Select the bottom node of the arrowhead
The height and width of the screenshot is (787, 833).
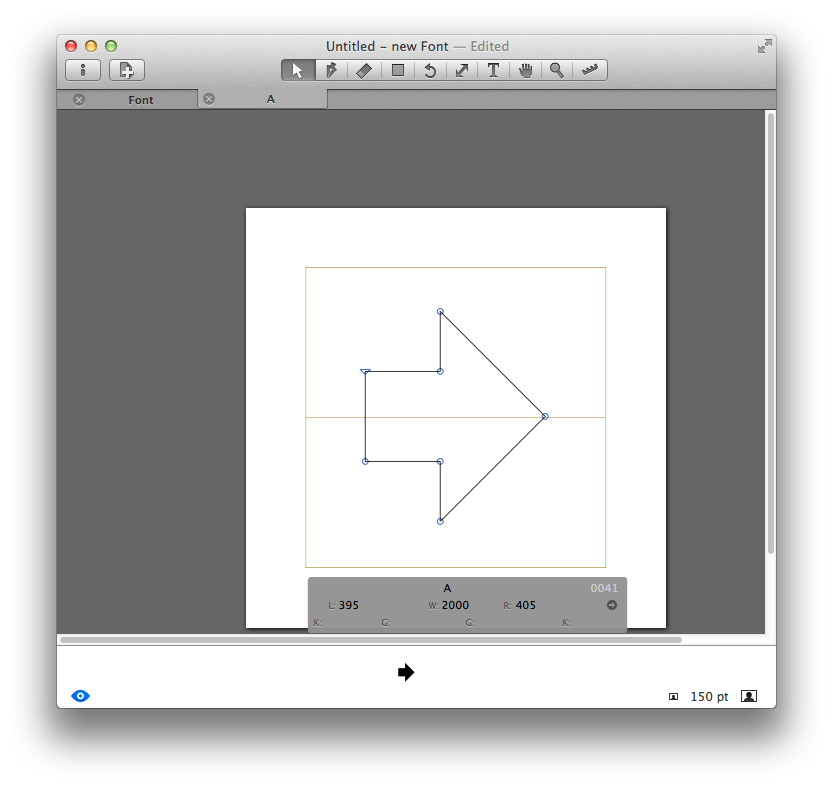tap(440, 521)
